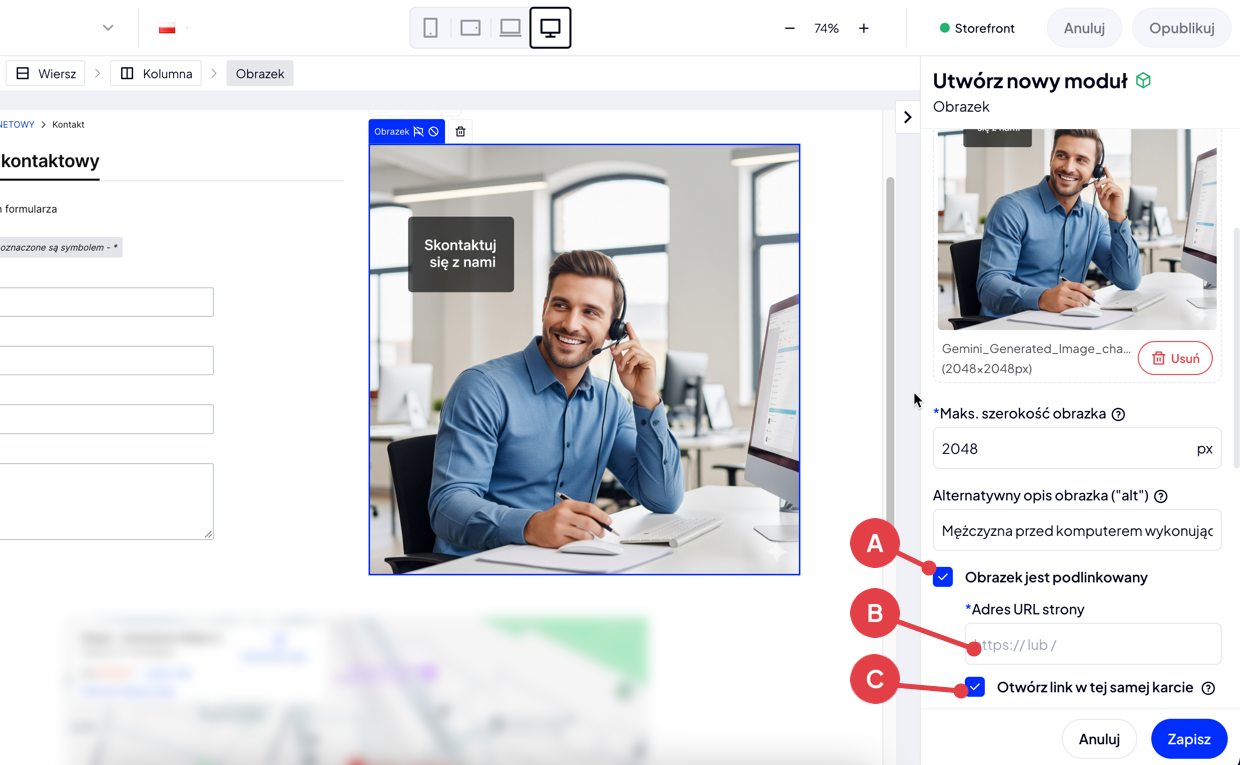Click the Usuń button to remove image
The height and width of the screenshot is (765, 1240).
(1174, 358)
